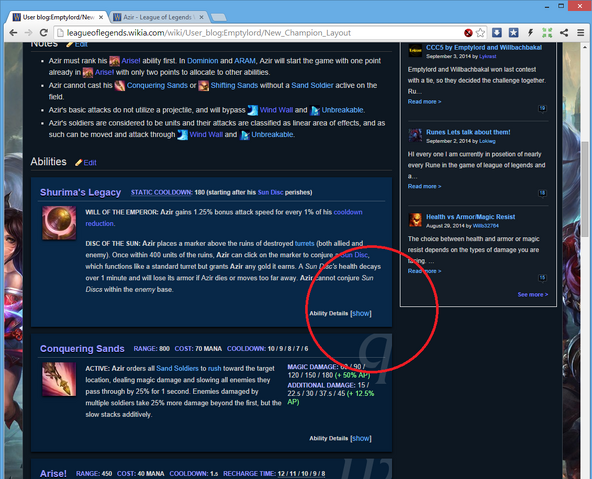Click the red blocked-content icon in address bar
Image resolution: width=592 pixels, height=479 pixels.
pos(468,33)
